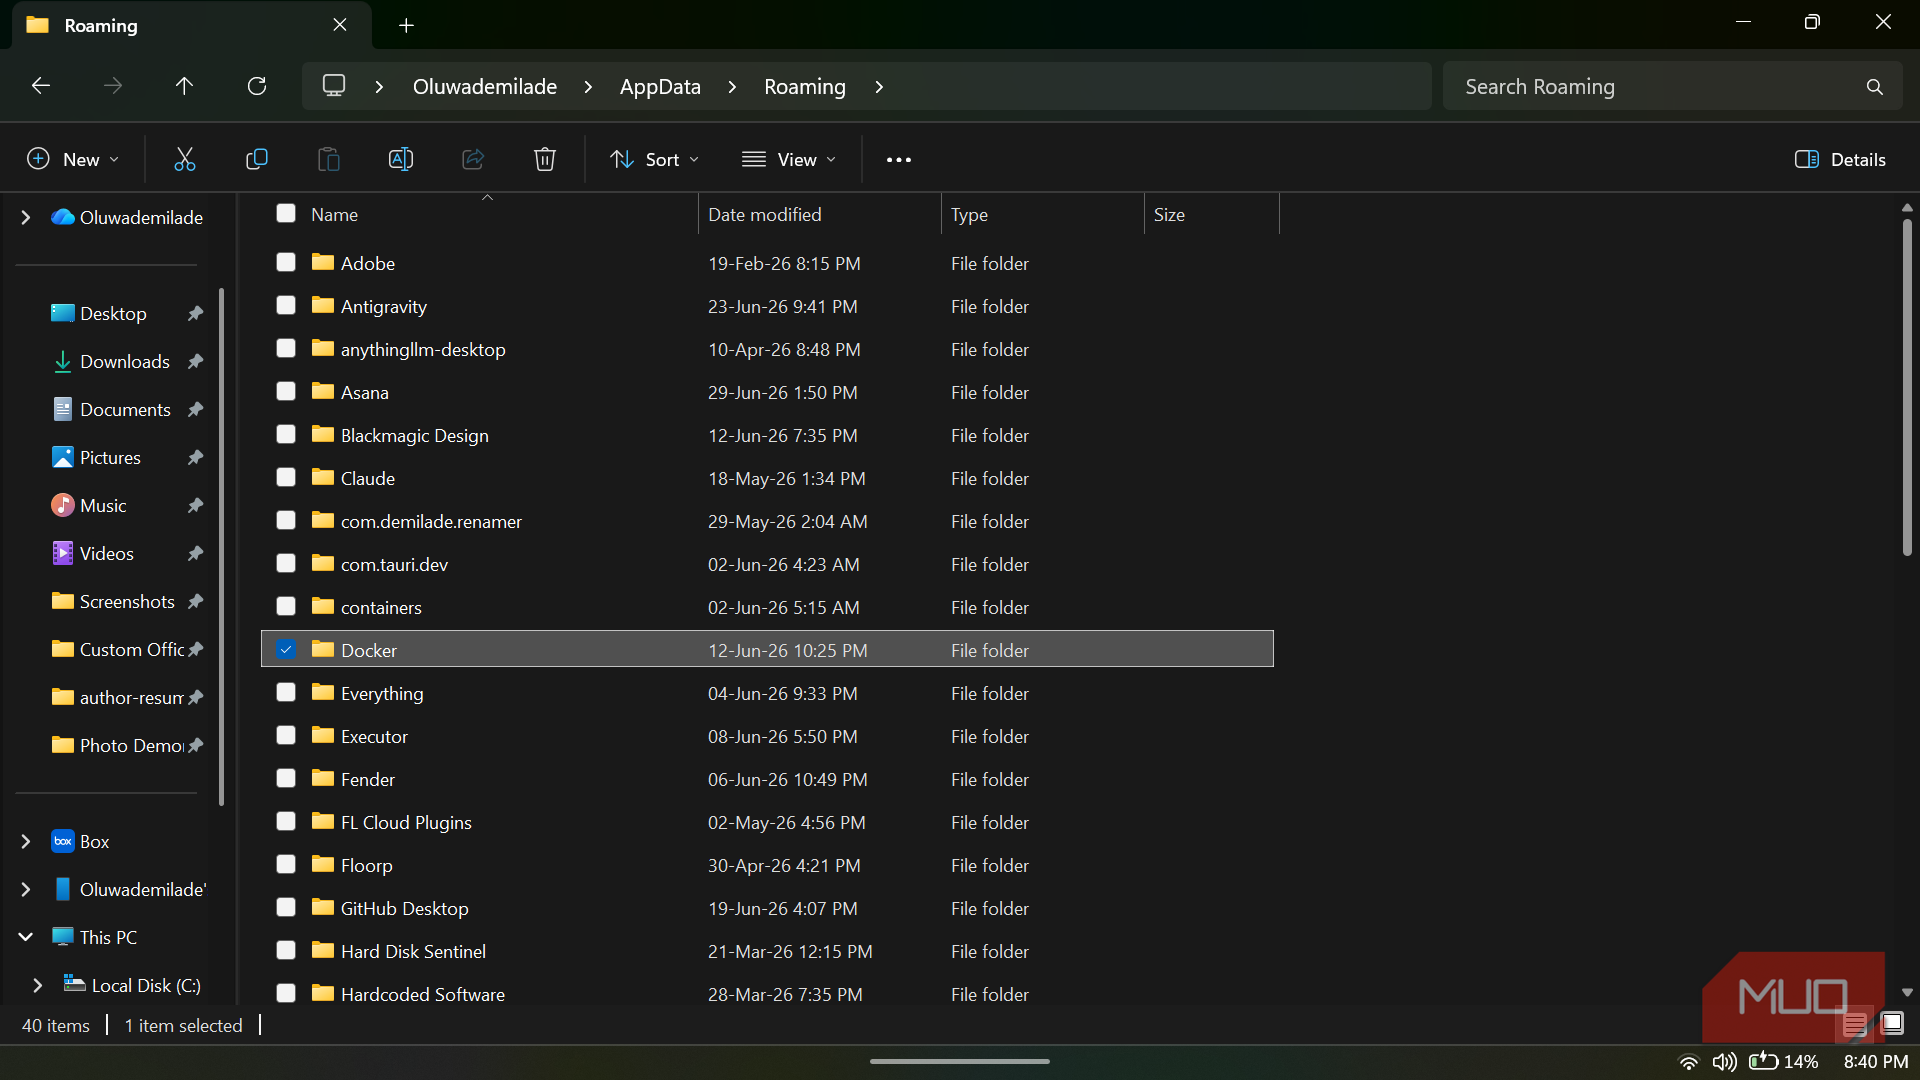Select the anythingllm-desktop folder name

click(423, 349)
